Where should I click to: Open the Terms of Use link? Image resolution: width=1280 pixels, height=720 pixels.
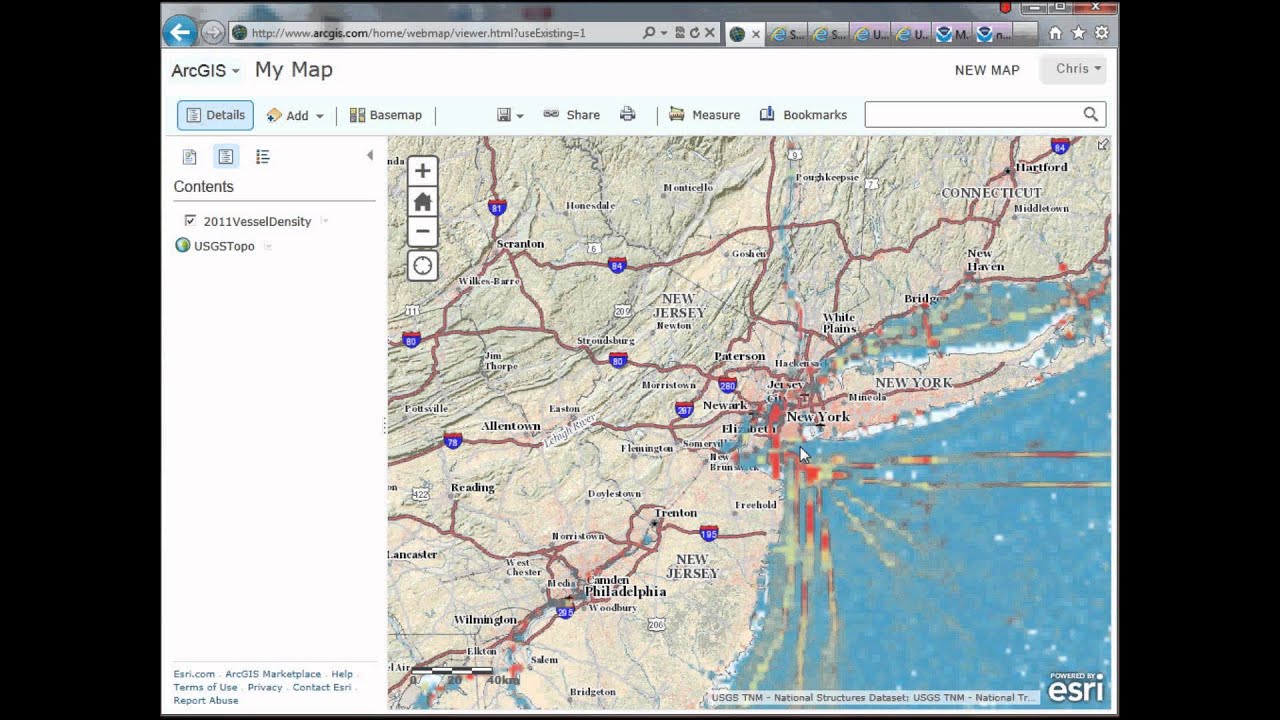click(206, 687)
